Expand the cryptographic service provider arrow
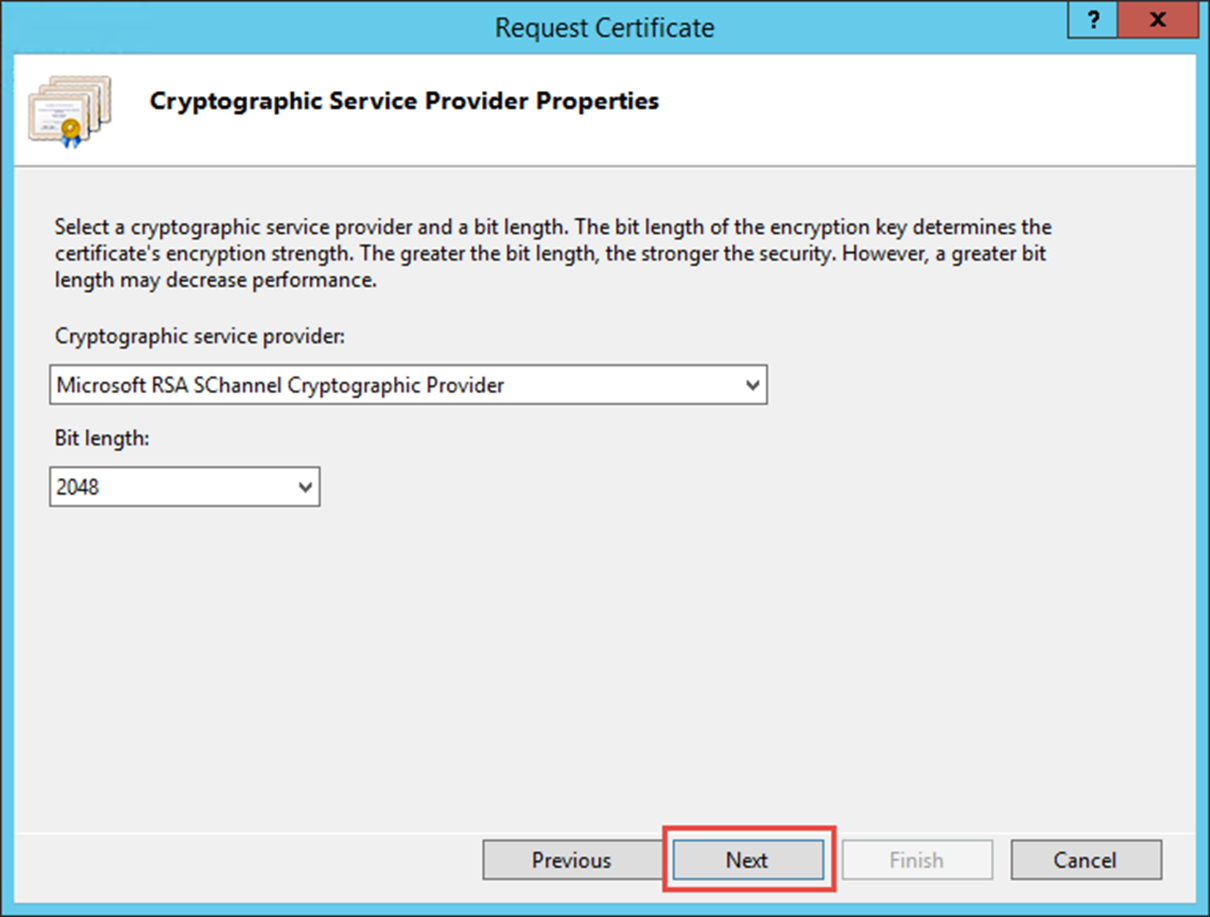This screenshot has width=1210, height=917. click(753, 385)
